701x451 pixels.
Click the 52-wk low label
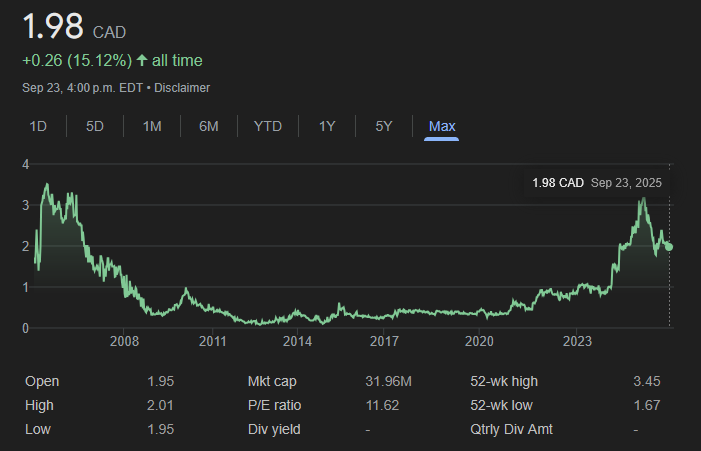tap(501, 405)
